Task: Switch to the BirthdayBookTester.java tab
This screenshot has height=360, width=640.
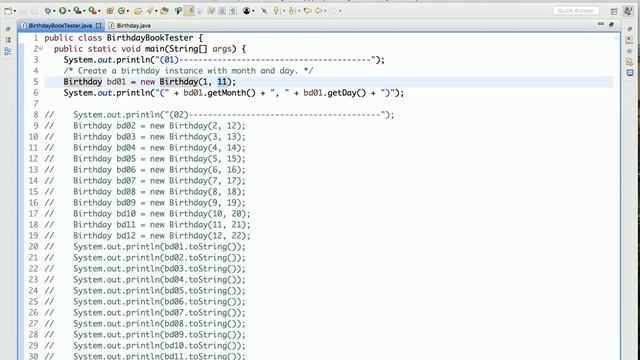Action: pyautogui.click(x=60, y=26)
